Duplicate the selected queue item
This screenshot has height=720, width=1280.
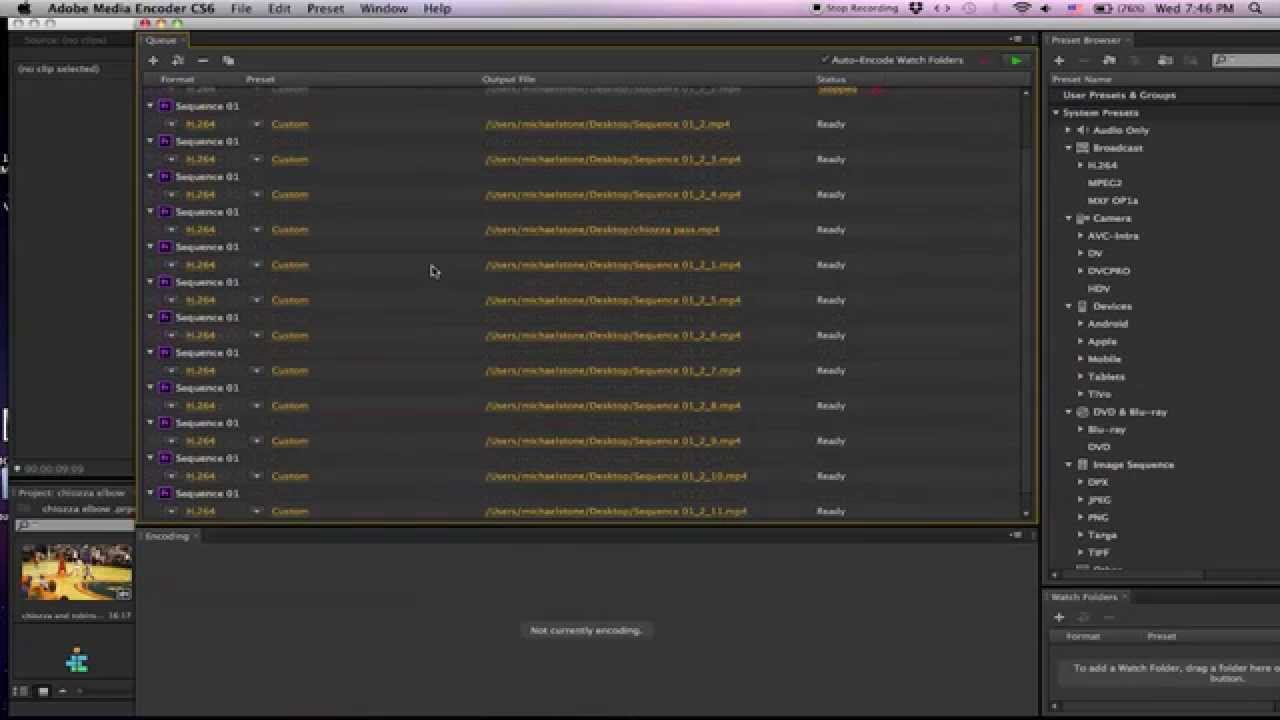pyautogui.click(x=228, y=60)
